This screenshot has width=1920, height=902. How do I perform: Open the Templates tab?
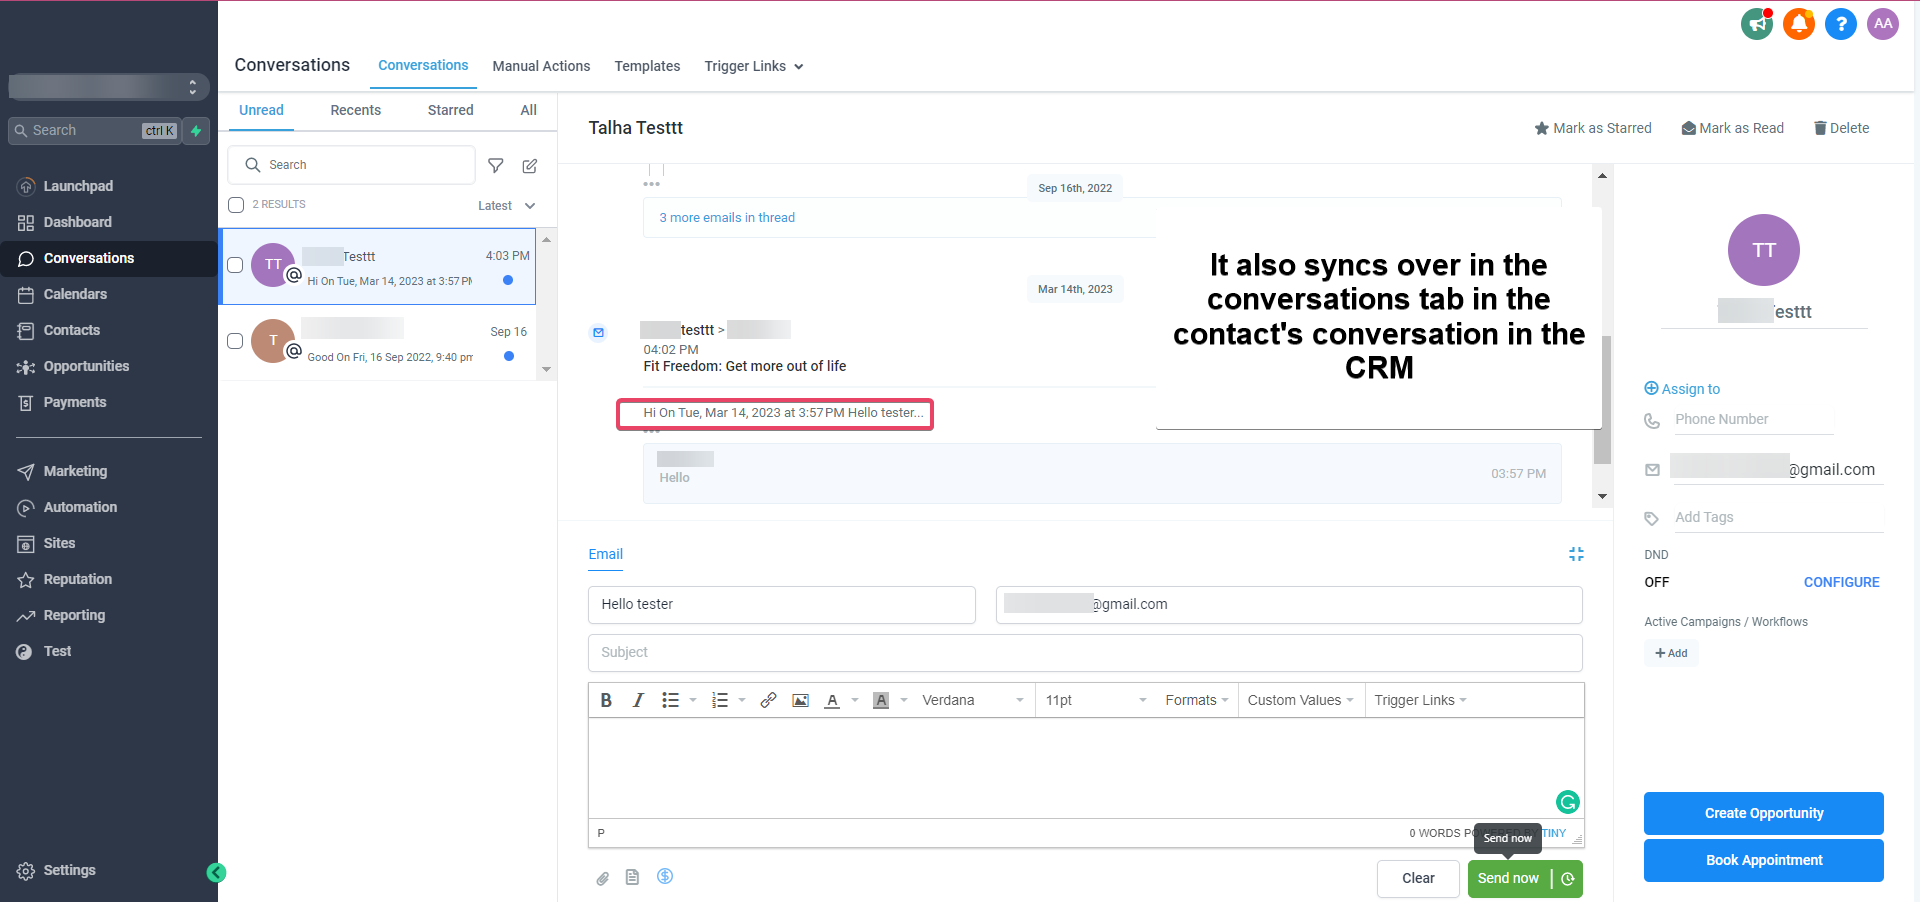point(647,66)
